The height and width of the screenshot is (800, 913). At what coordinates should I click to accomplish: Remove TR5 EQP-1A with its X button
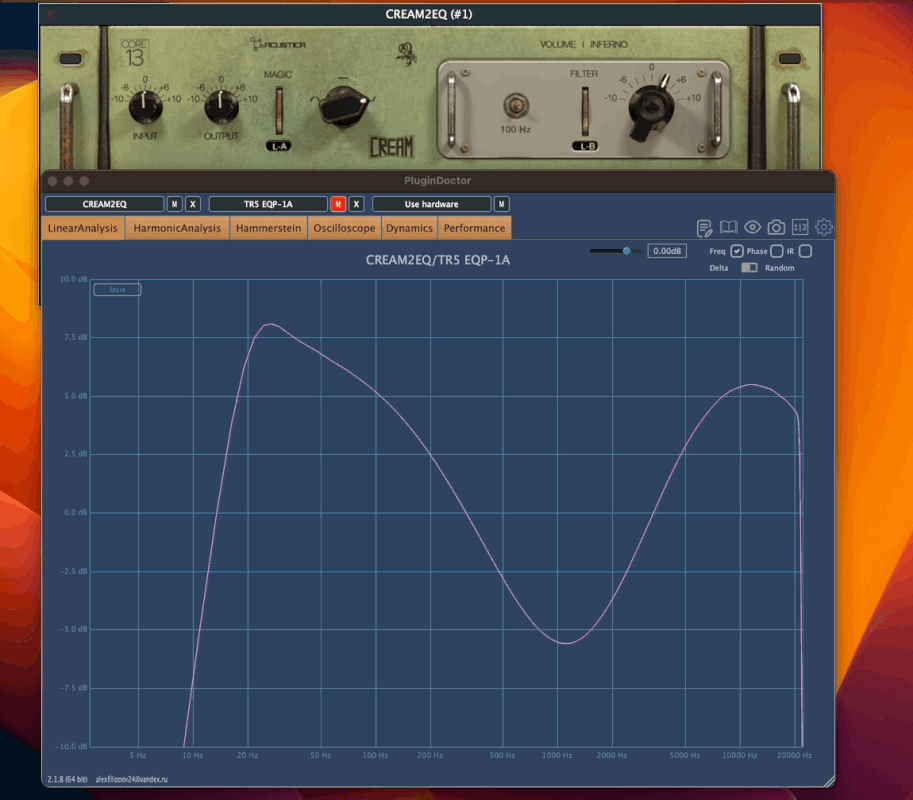(356, 204)
